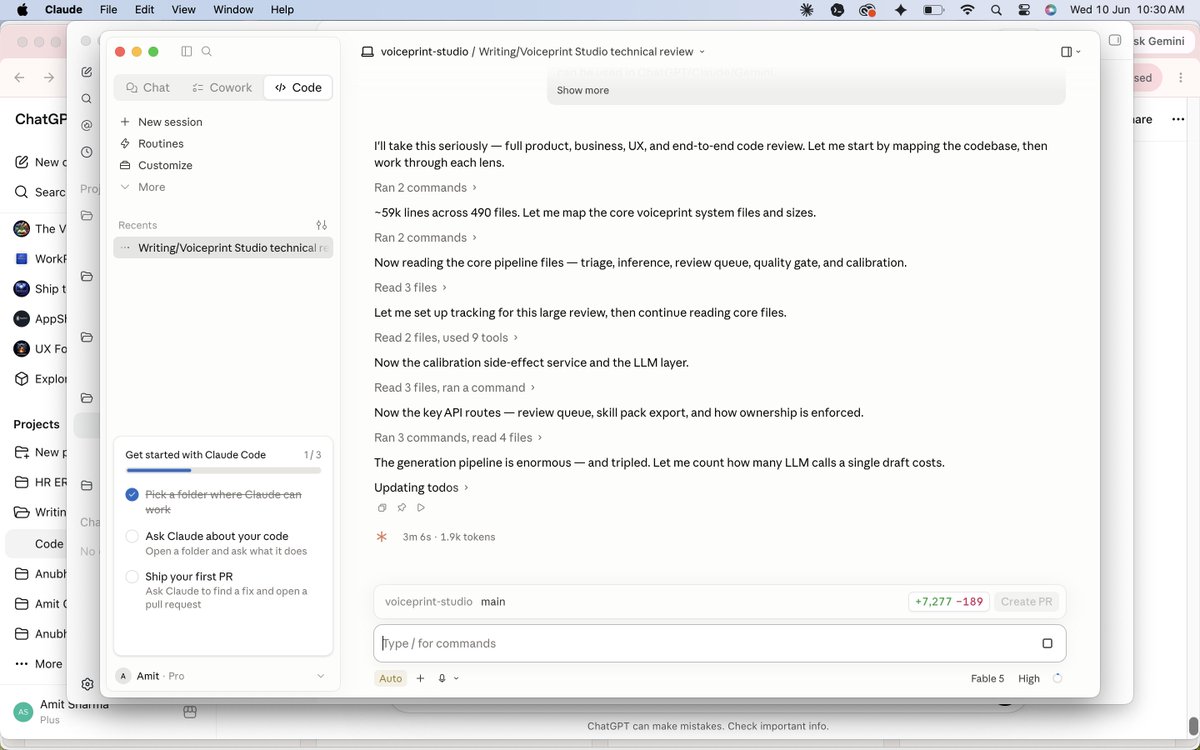Click the Get started progress bar
Screen dimensions: 1200x750
(223, 470)
